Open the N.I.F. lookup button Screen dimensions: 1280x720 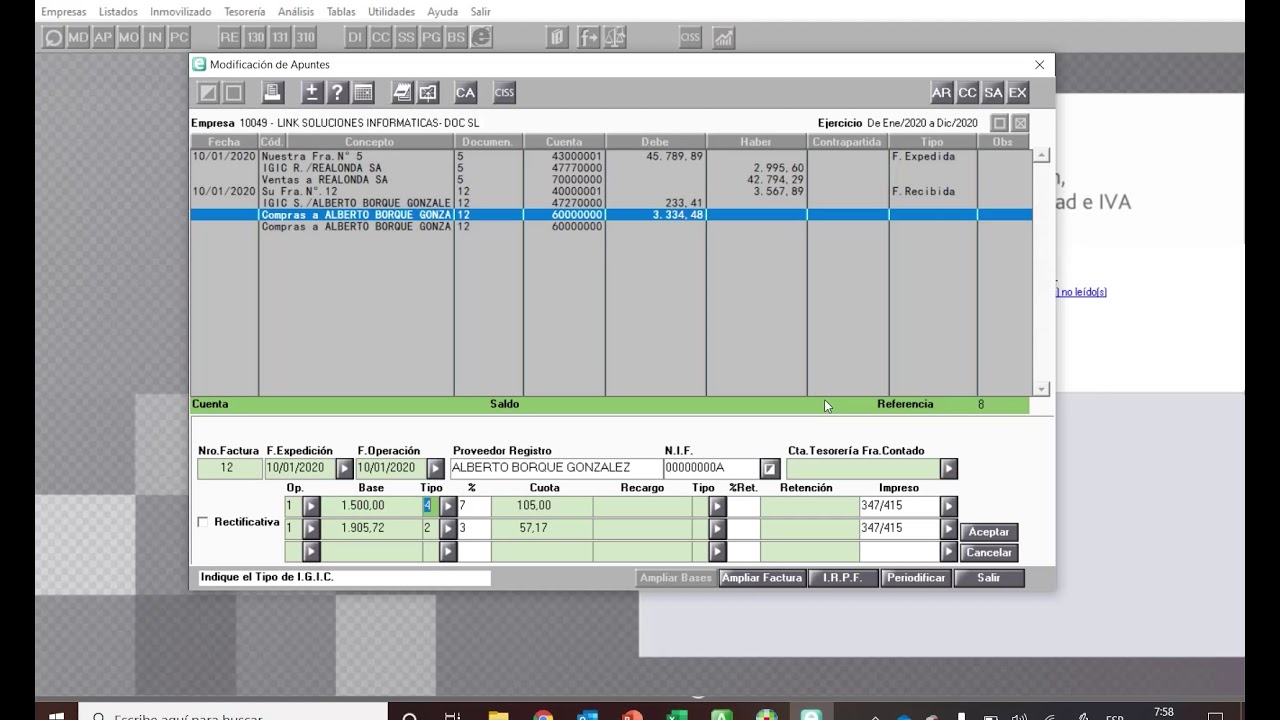pyautogui.click(x=770, y=468)
